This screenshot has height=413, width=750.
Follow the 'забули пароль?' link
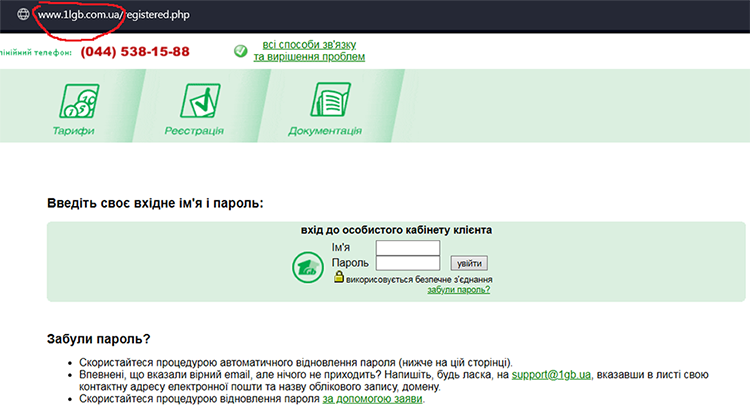(x=459, y=290)
